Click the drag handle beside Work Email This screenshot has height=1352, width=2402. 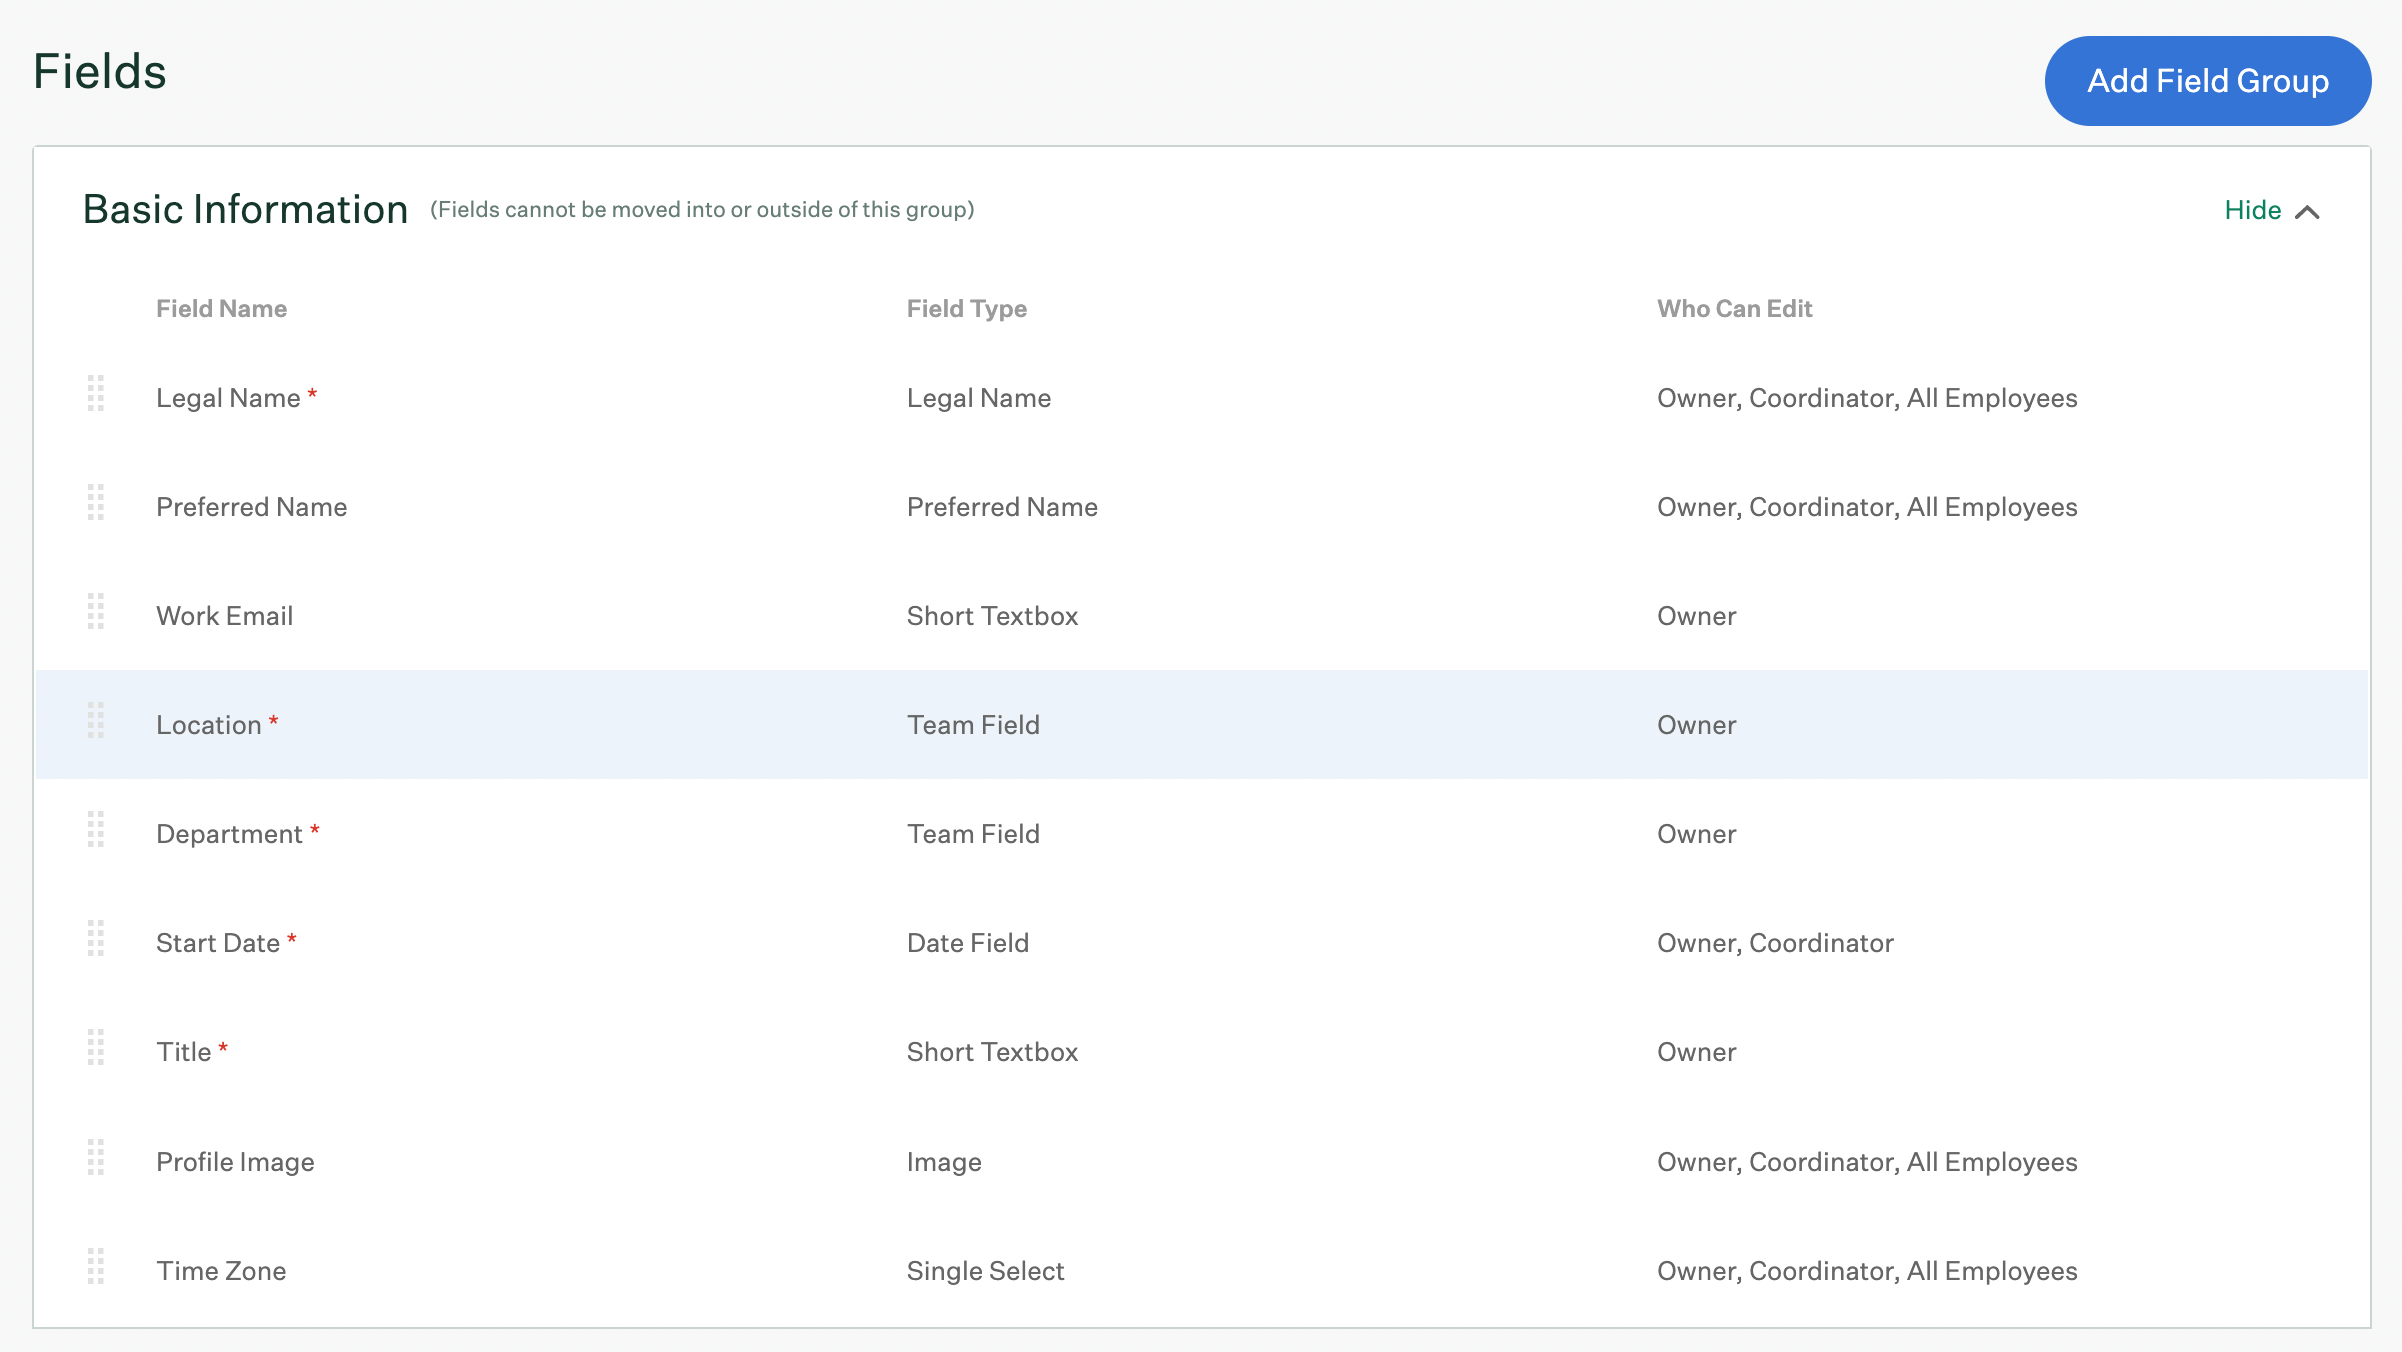(x=96, y=611)
